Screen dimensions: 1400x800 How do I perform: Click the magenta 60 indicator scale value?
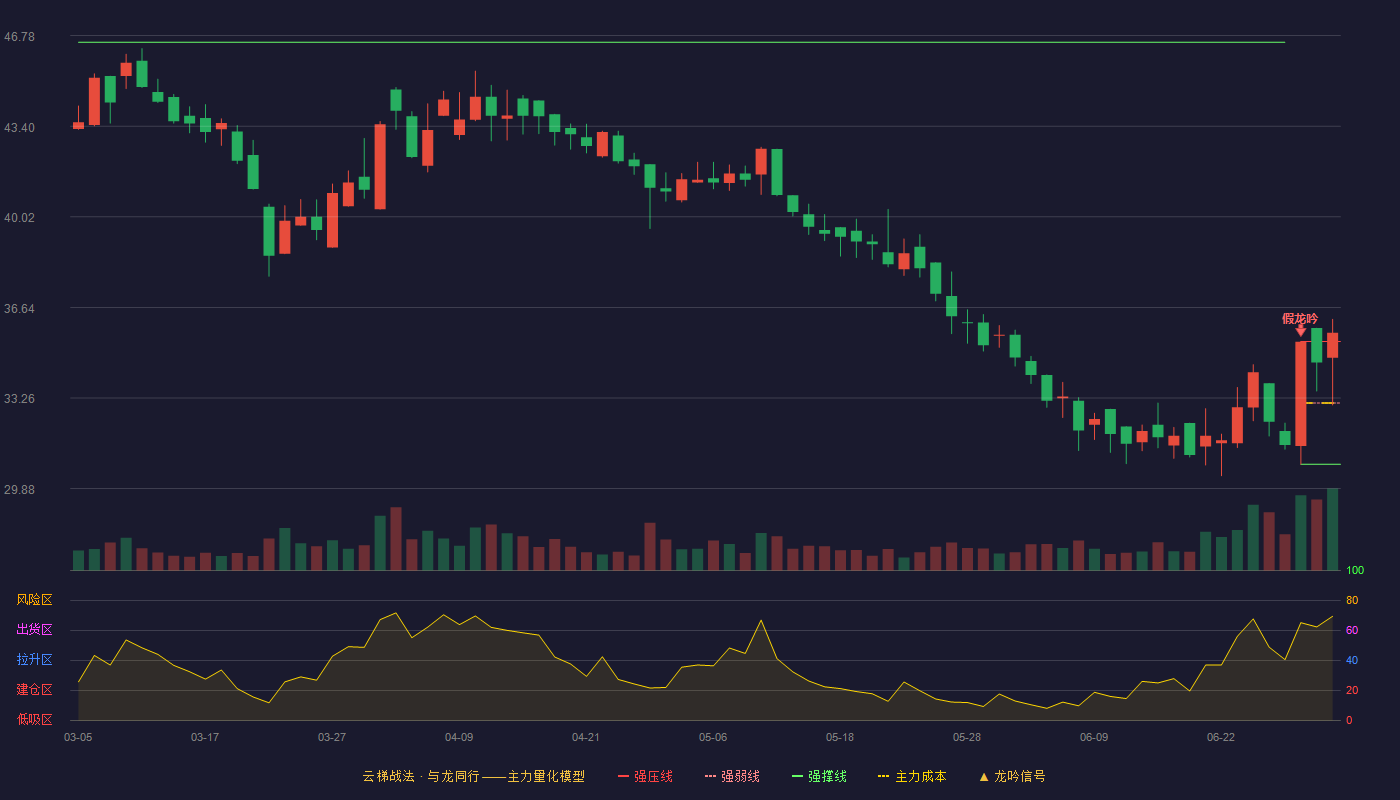1352,630
